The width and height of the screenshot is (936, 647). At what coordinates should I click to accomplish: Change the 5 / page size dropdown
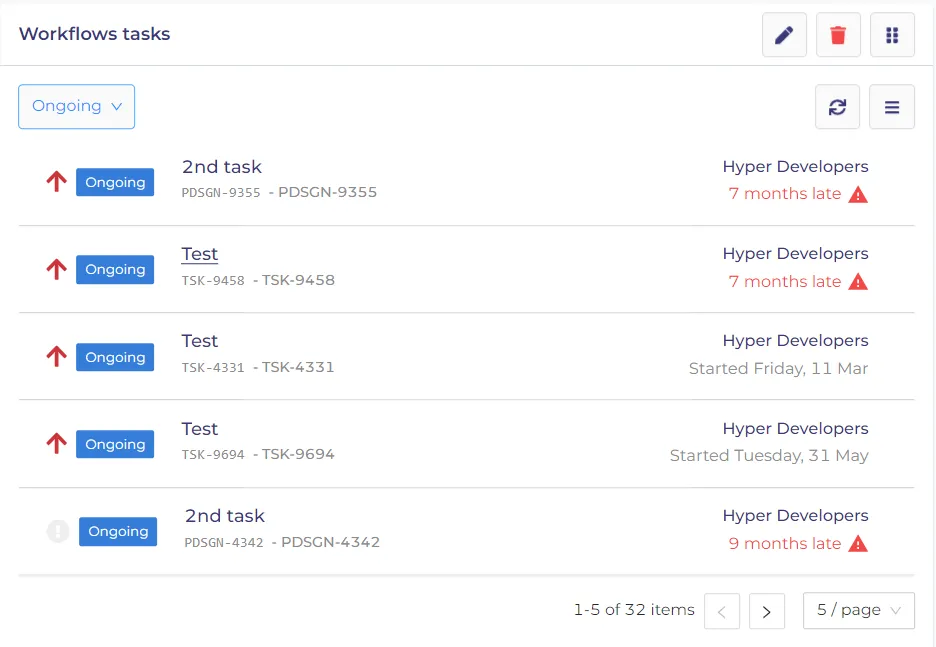[858, 610]
